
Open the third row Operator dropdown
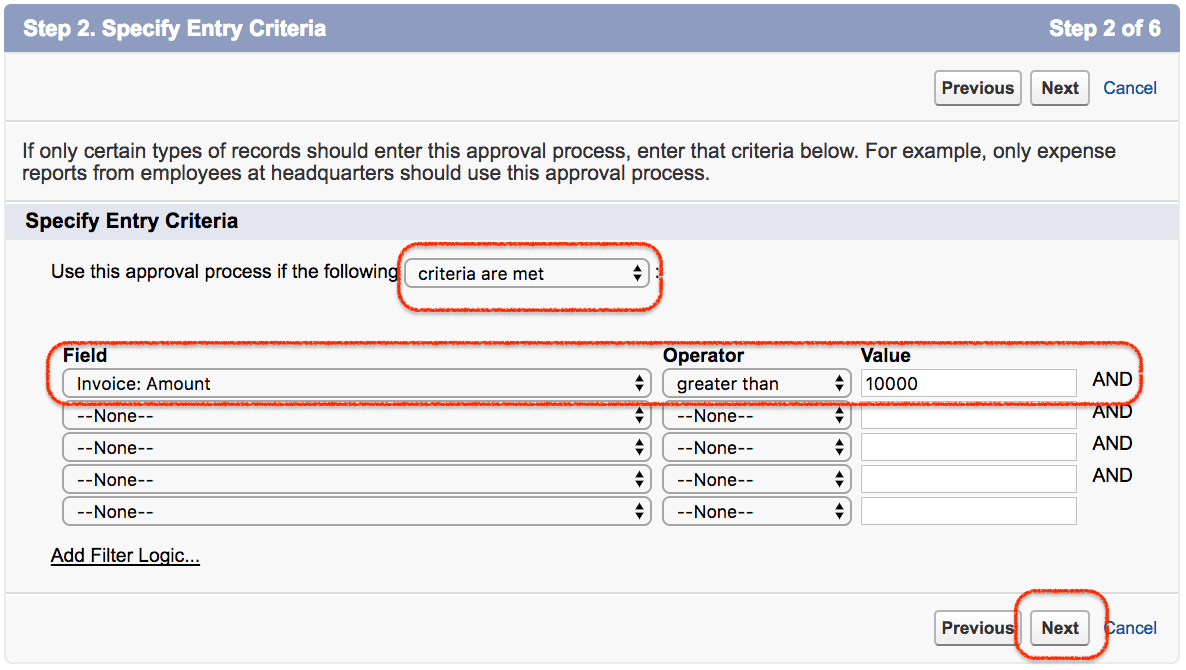(x=756, y=448)
